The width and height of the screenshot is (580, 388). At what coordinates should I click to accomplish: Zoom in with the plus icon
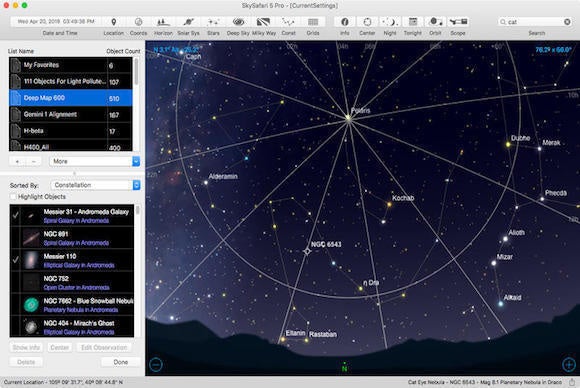tap(569, 364)
